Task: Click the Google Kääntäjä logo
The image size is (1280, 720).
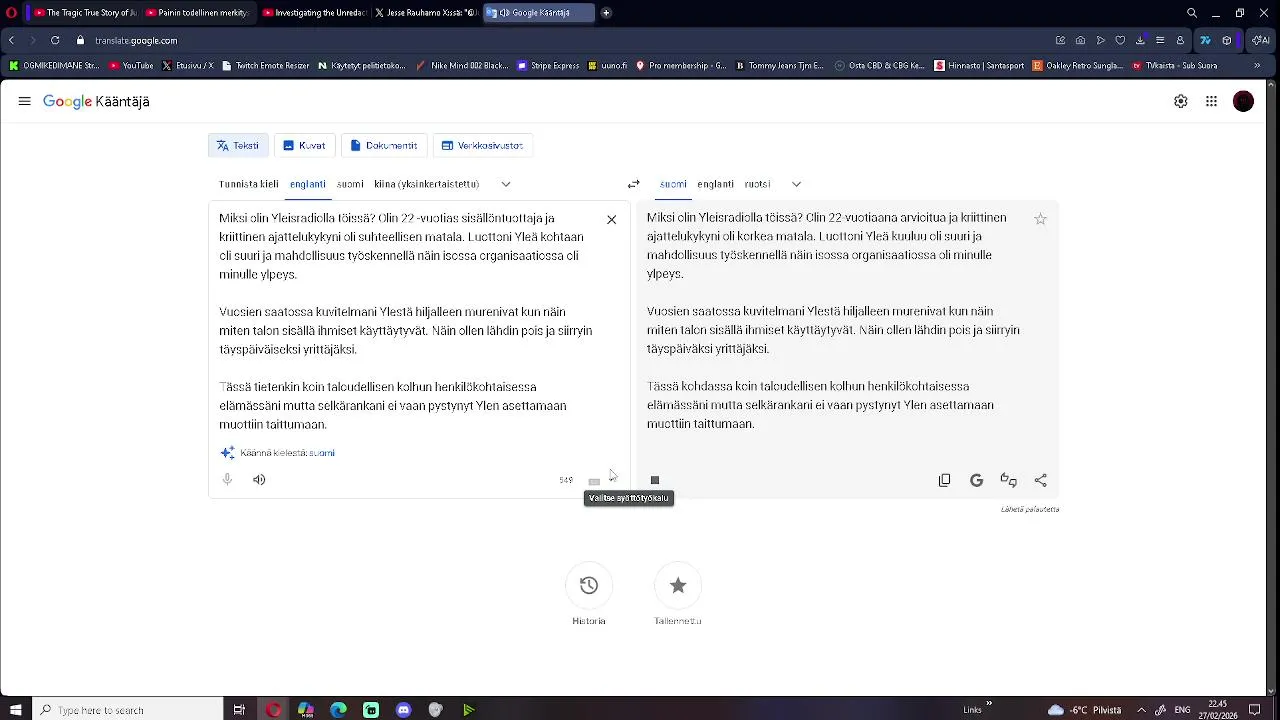Action: pyautogui.click(x=96, y=101)
